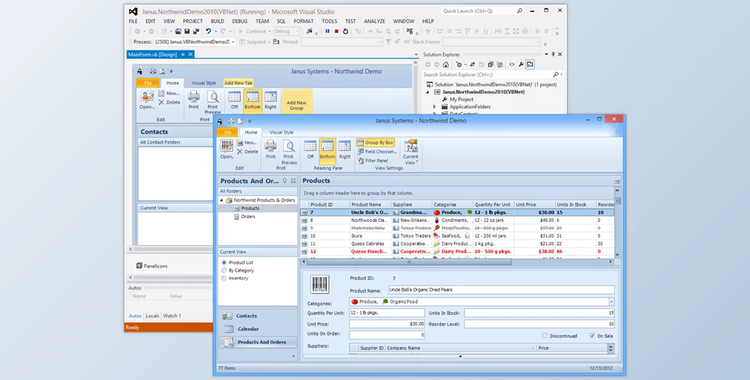Expand ApplicationFolders node in Solution Explorer
The width and height of the screenshot is (750, 380).
tap(434, 107)
